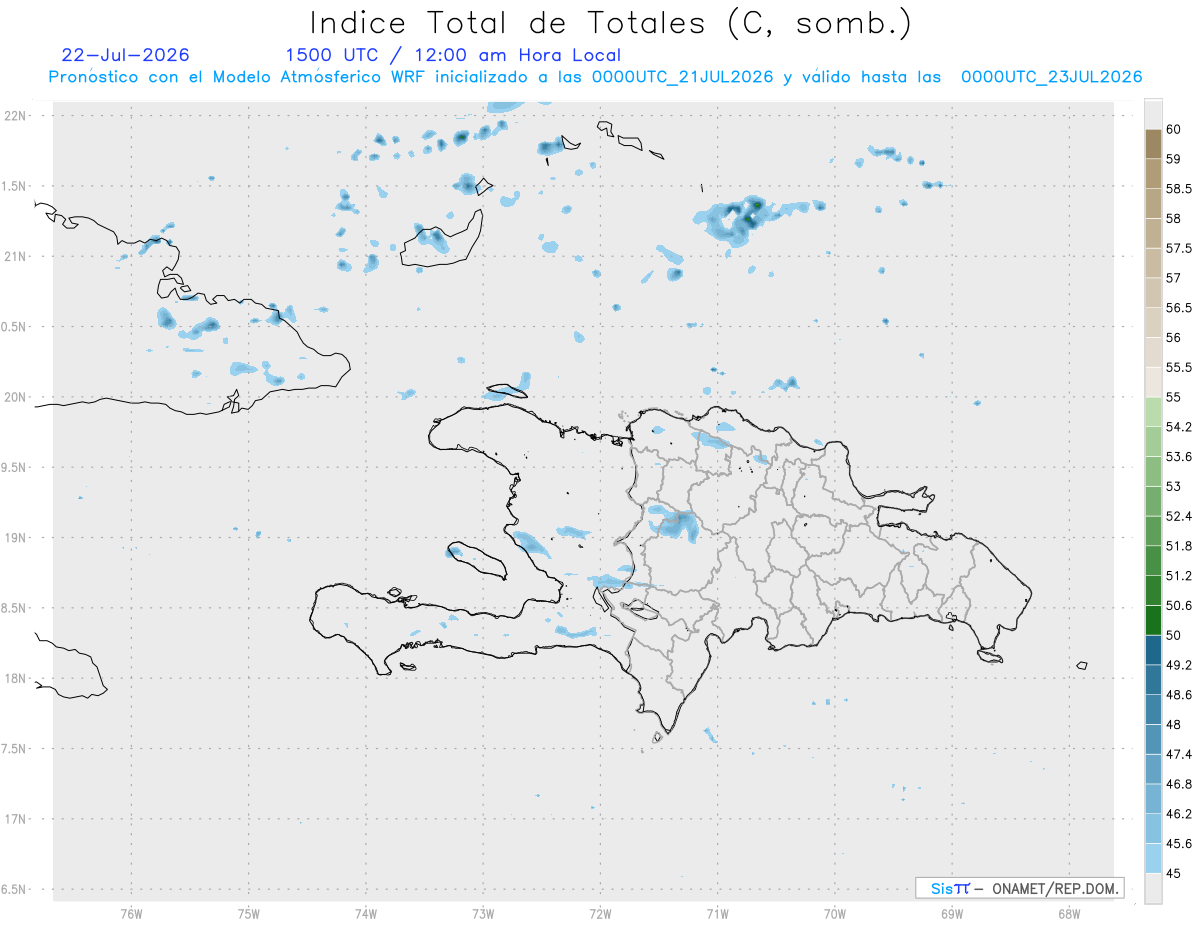1200x927 pixels.
Task: Choose the green swatch between 52.4 and 53
Action: pyautogui.click(x=1153, y=501)
